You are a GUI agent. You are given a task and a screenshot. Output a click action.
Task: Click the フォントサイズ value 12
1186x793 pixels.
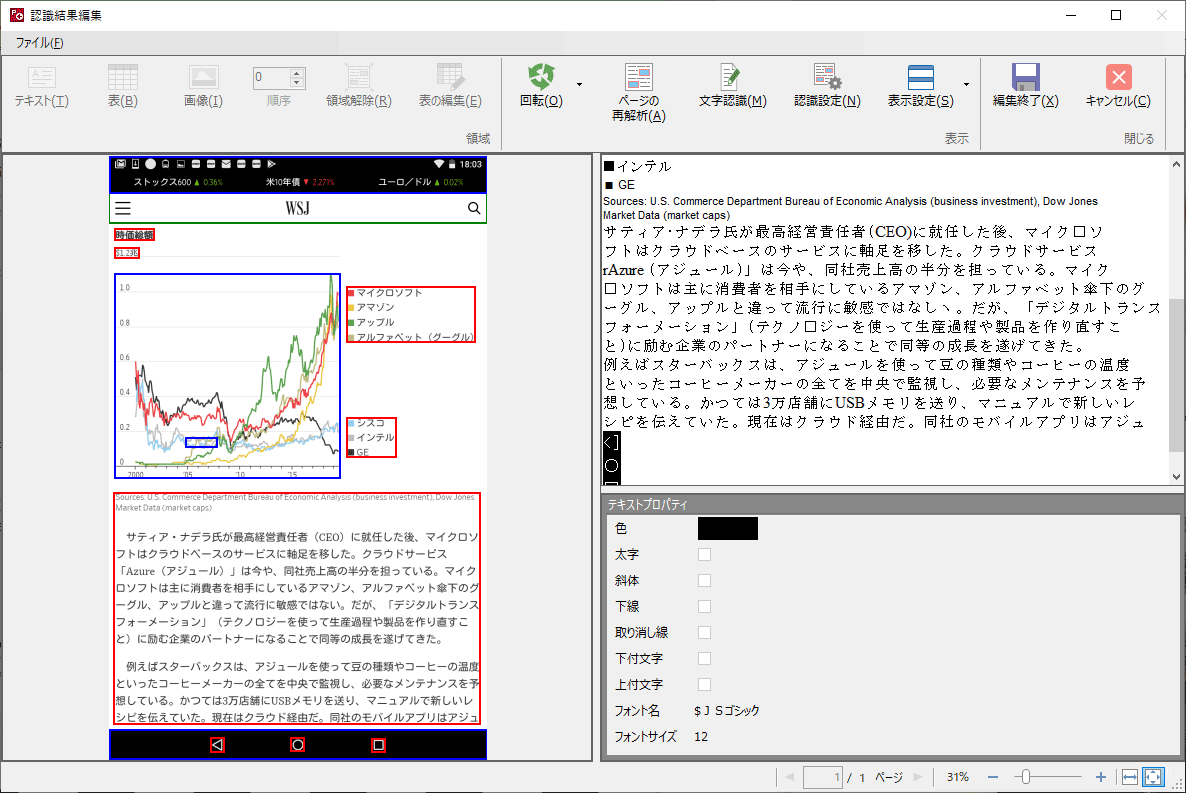click(701, 736)
